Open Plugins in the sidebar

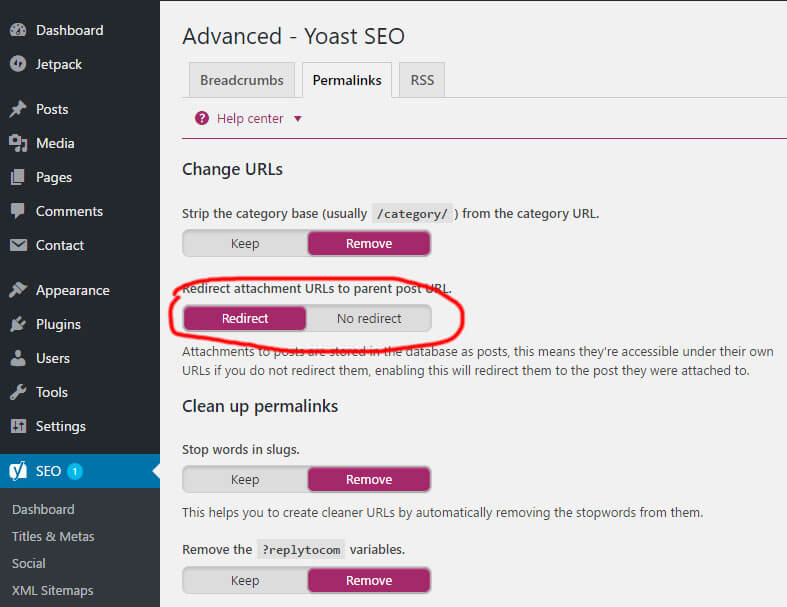58,325
